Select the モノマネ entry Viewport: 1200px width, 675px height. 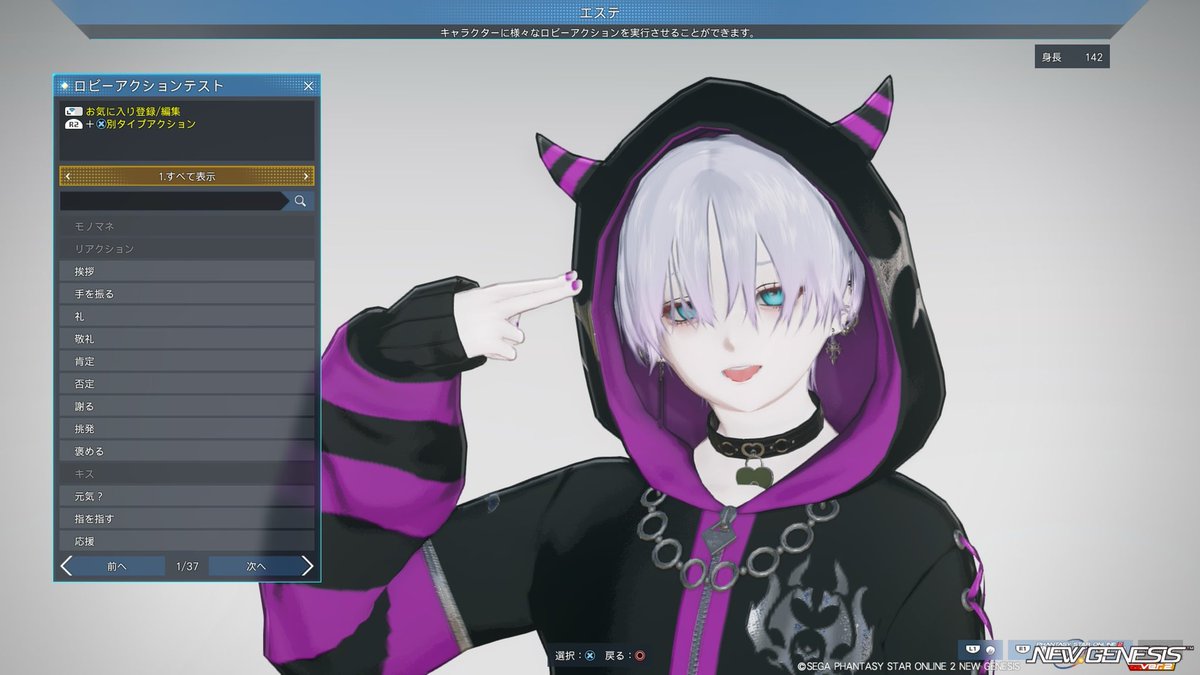click(187, 227)
